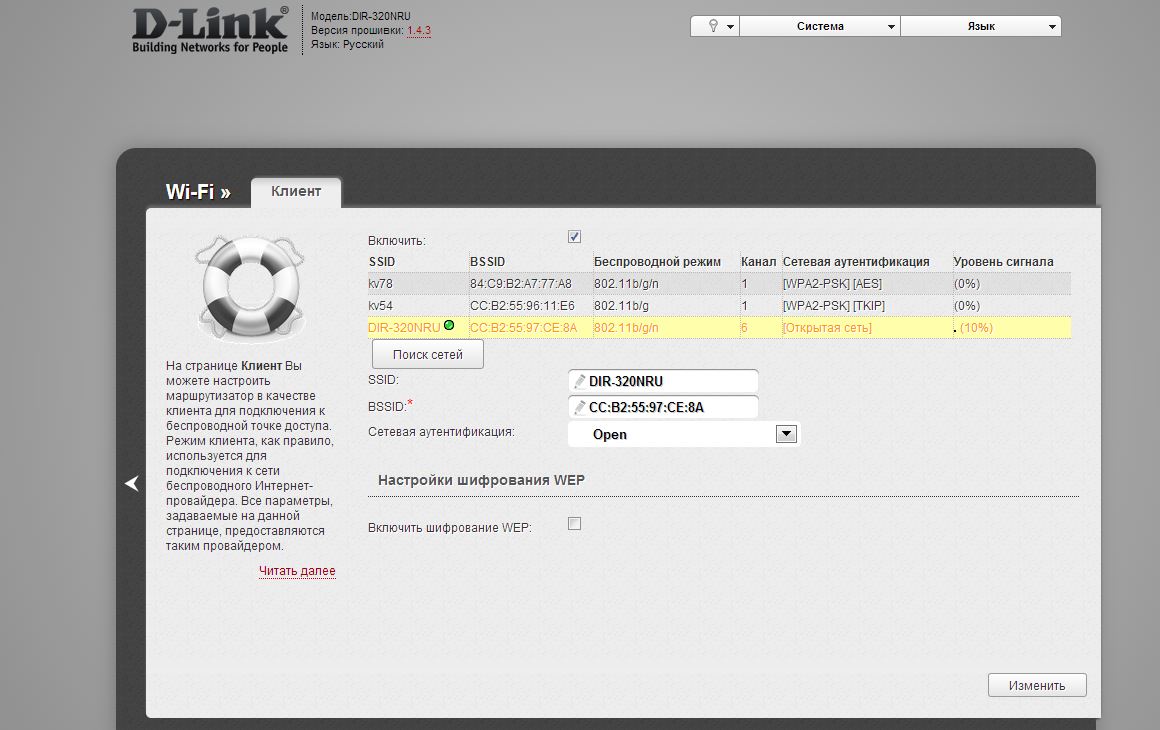Image resolution: width=1160 pixels, height=730 pixels.
Task: Open the Читать далее link
Action: pos(297,571)
